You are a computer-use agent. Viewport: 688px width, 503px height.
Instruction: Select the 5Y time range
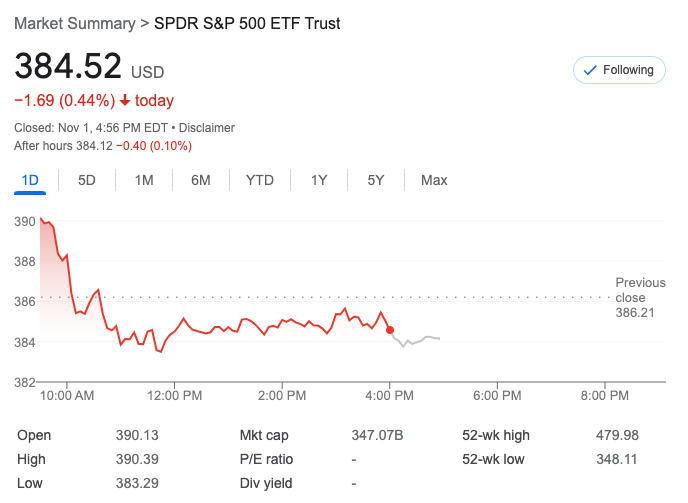[x=376, y=180]
